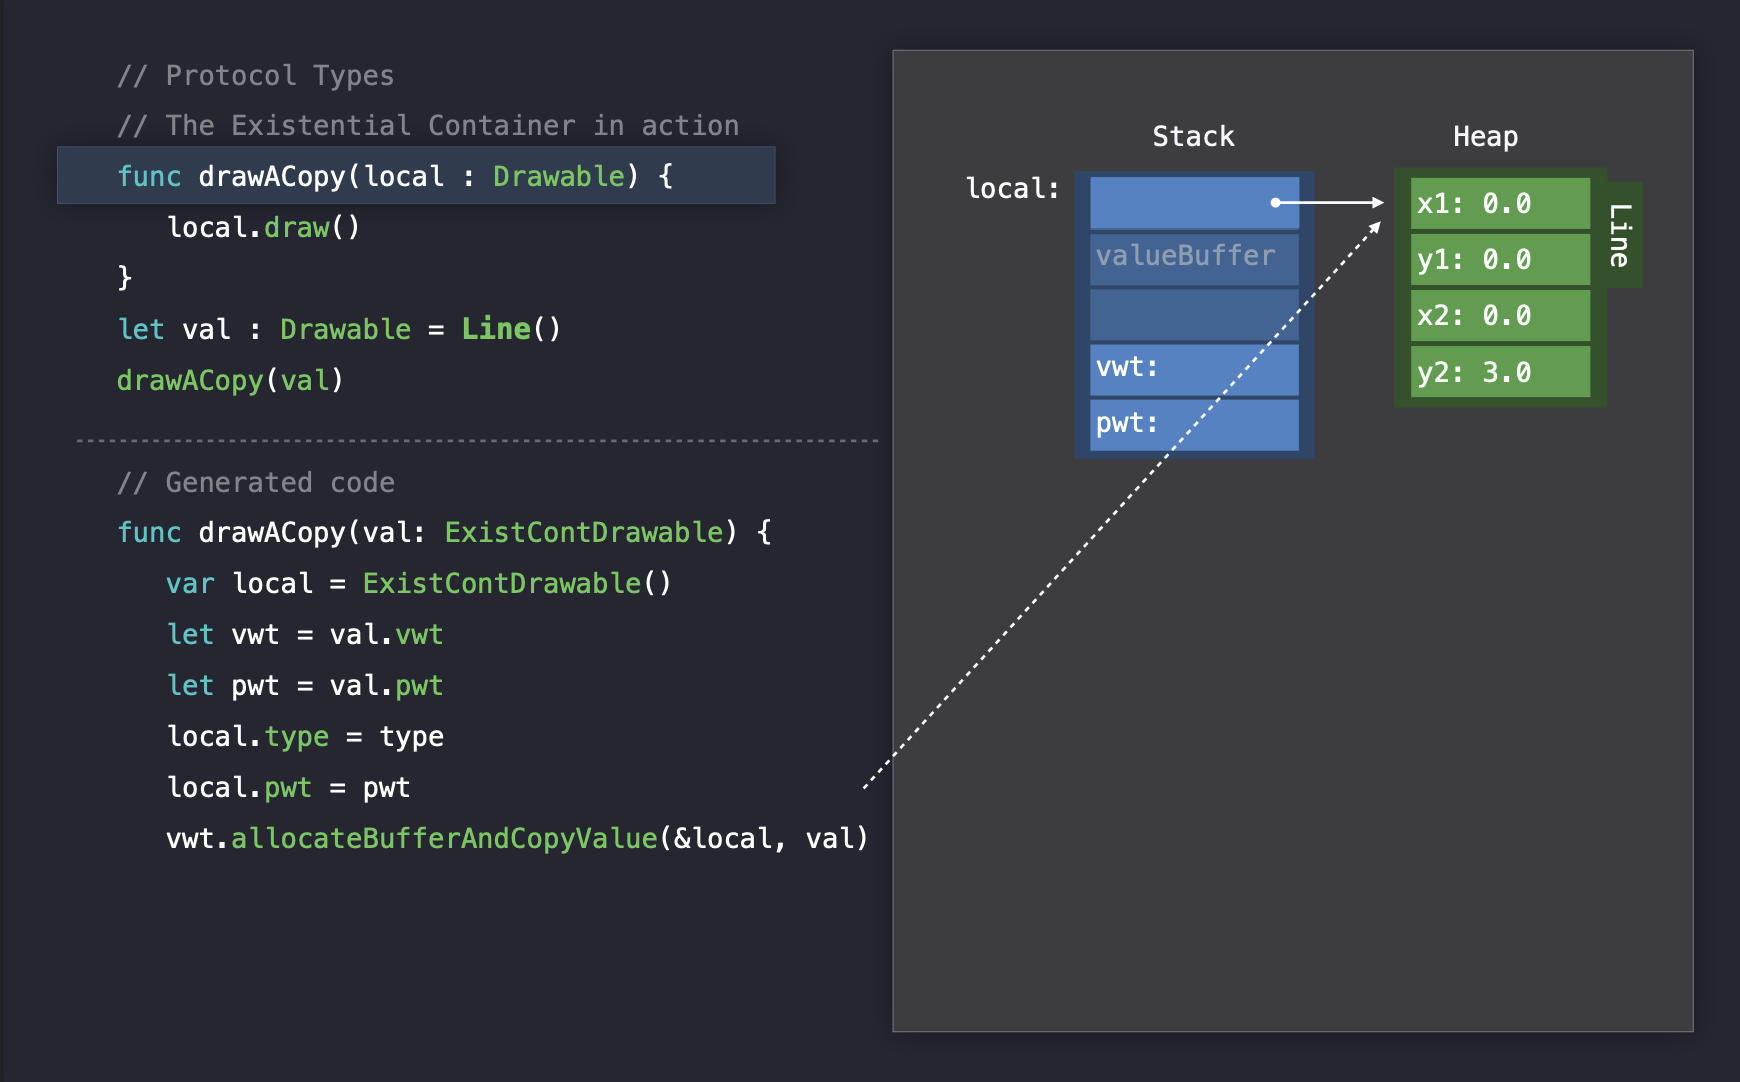Screen dimensions: 1740x1082
Task: Click the empty third cell of the stack
Action: [1194, 314]
